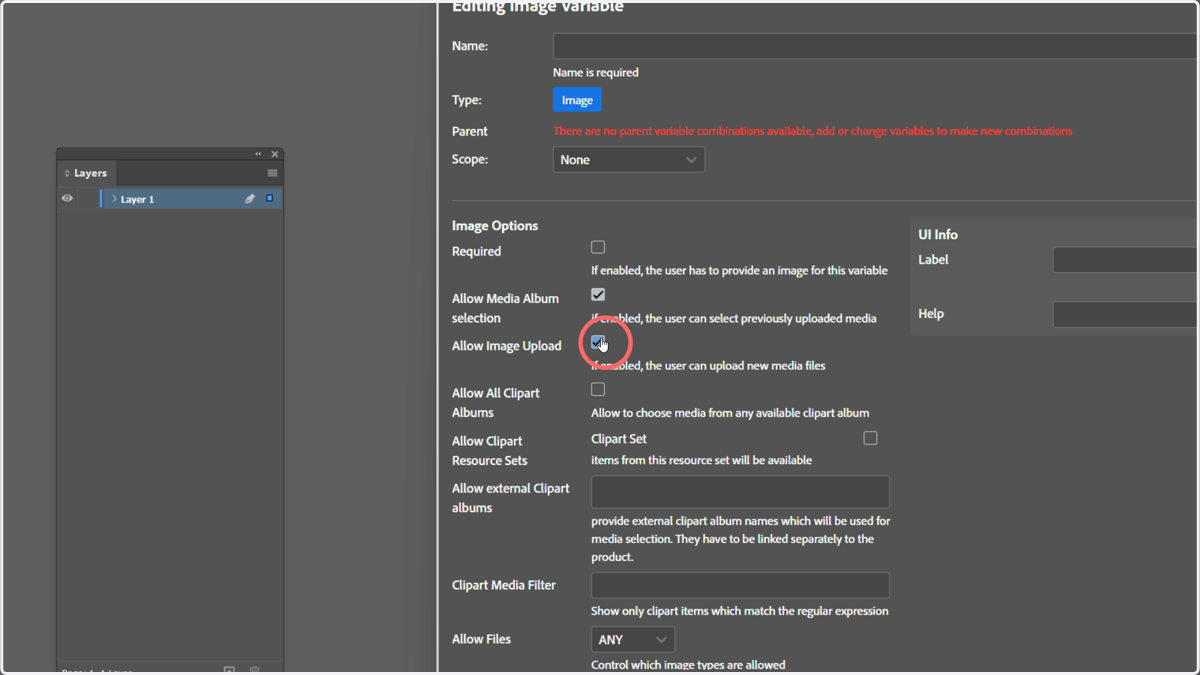Expand Layer 1 disclosure arrow
Image resolution: width=1200 pixels, height=675 pixels.
tap(114, 199)
